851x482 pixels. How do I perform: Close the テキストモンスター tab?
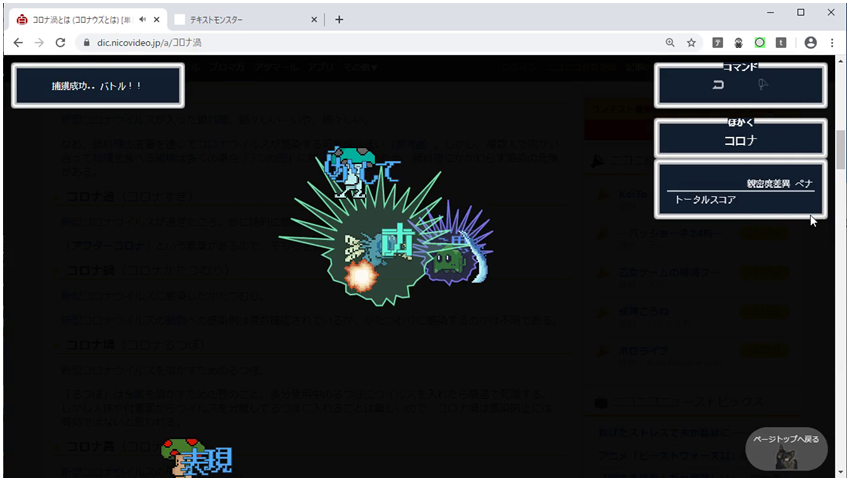click(x=314, y=20)
